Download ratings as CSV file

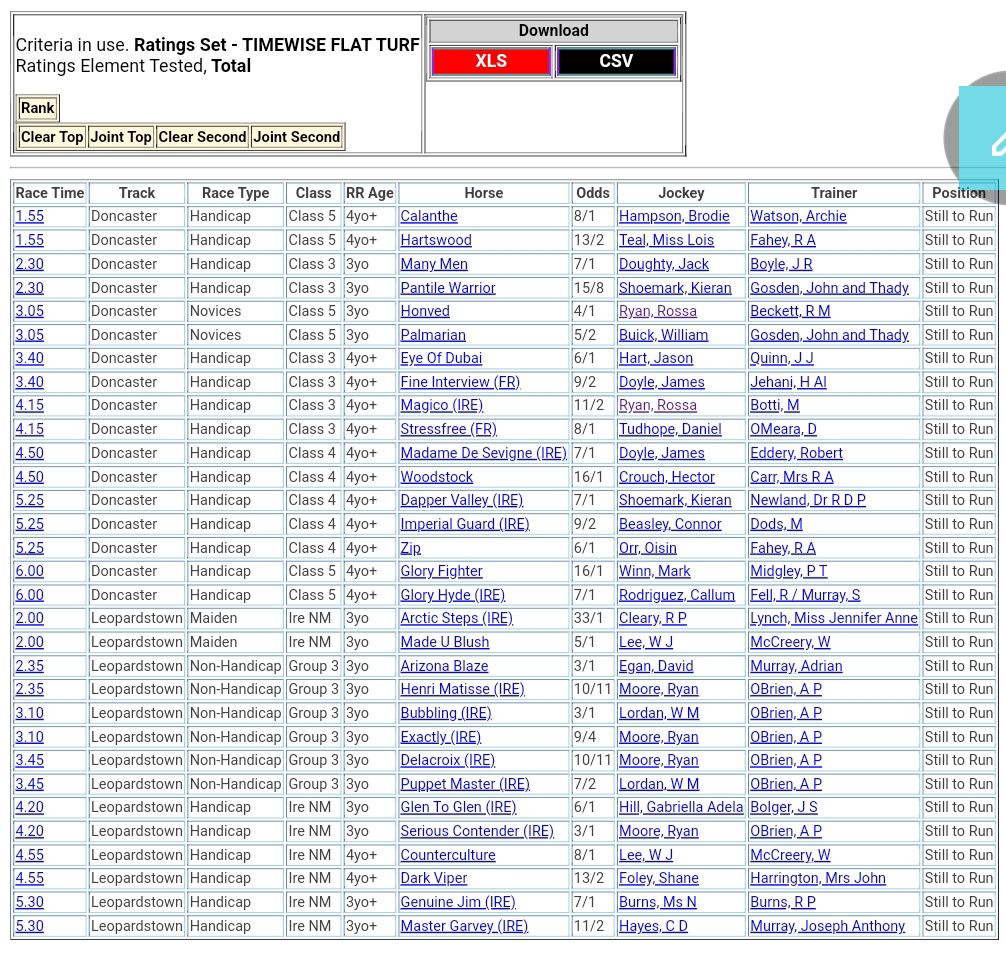(616, 61)
